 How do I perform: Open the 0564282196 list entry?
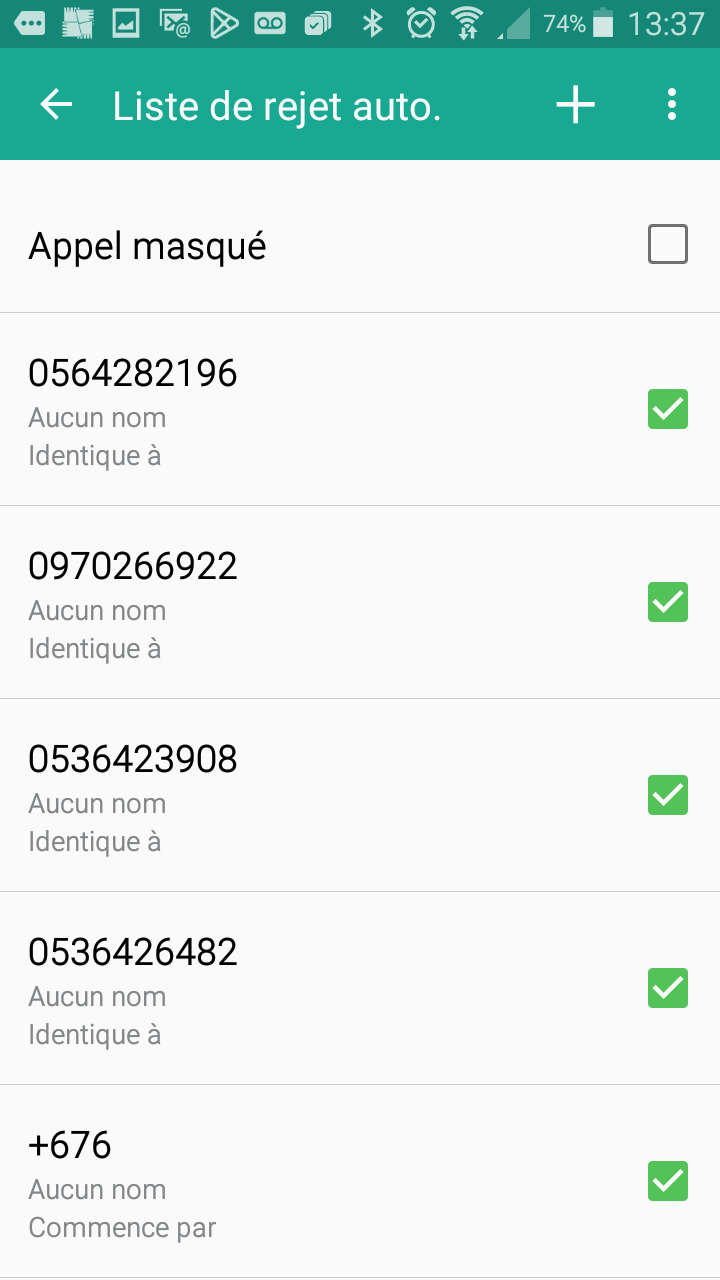360,409
